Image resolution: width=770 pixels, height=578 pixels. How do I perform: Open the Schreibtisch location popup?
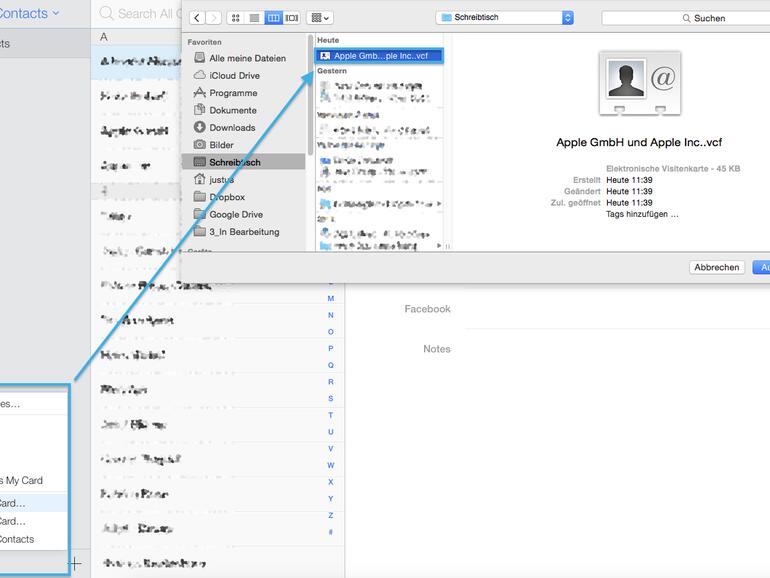[504, 18]
